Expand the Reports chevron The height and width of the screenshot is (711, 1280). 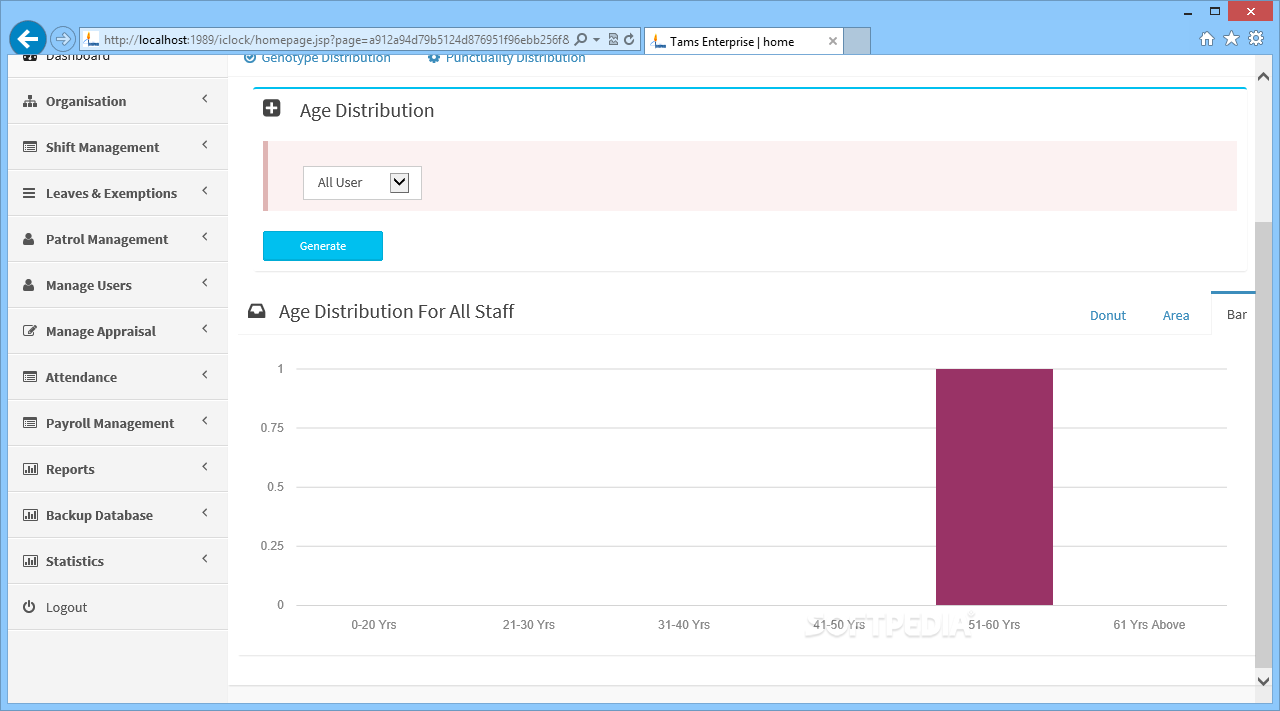pos(205,467)
